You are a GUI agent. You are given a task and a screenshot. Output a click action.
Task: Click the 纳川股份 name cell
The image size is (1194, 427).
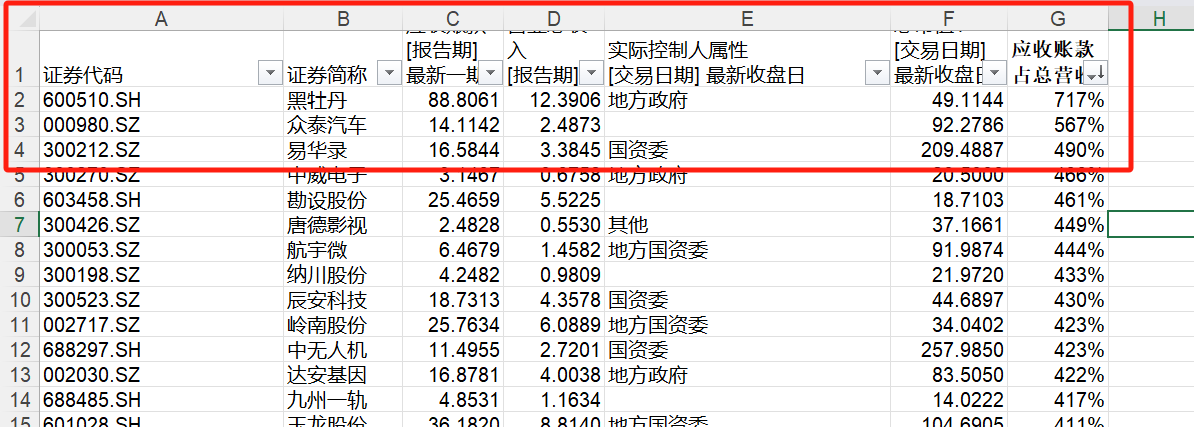(343, 276)
